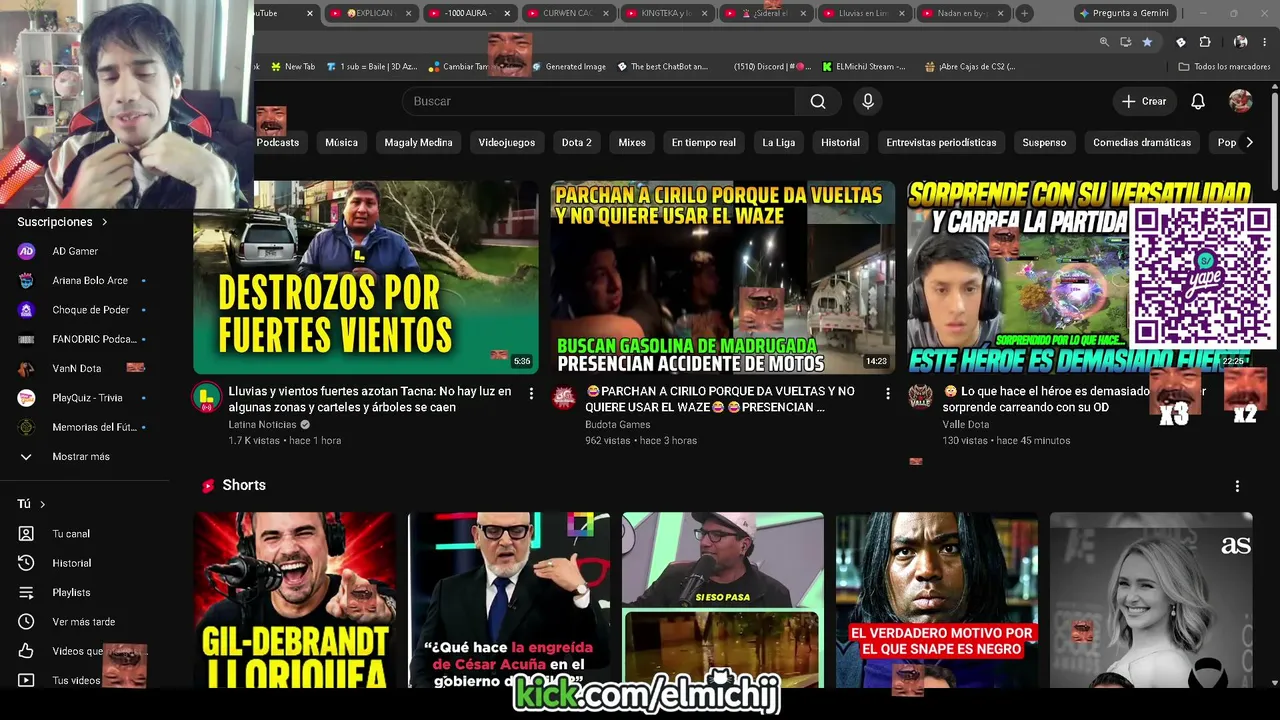Open the install app icon in address bar

[x=1126, y=42]
